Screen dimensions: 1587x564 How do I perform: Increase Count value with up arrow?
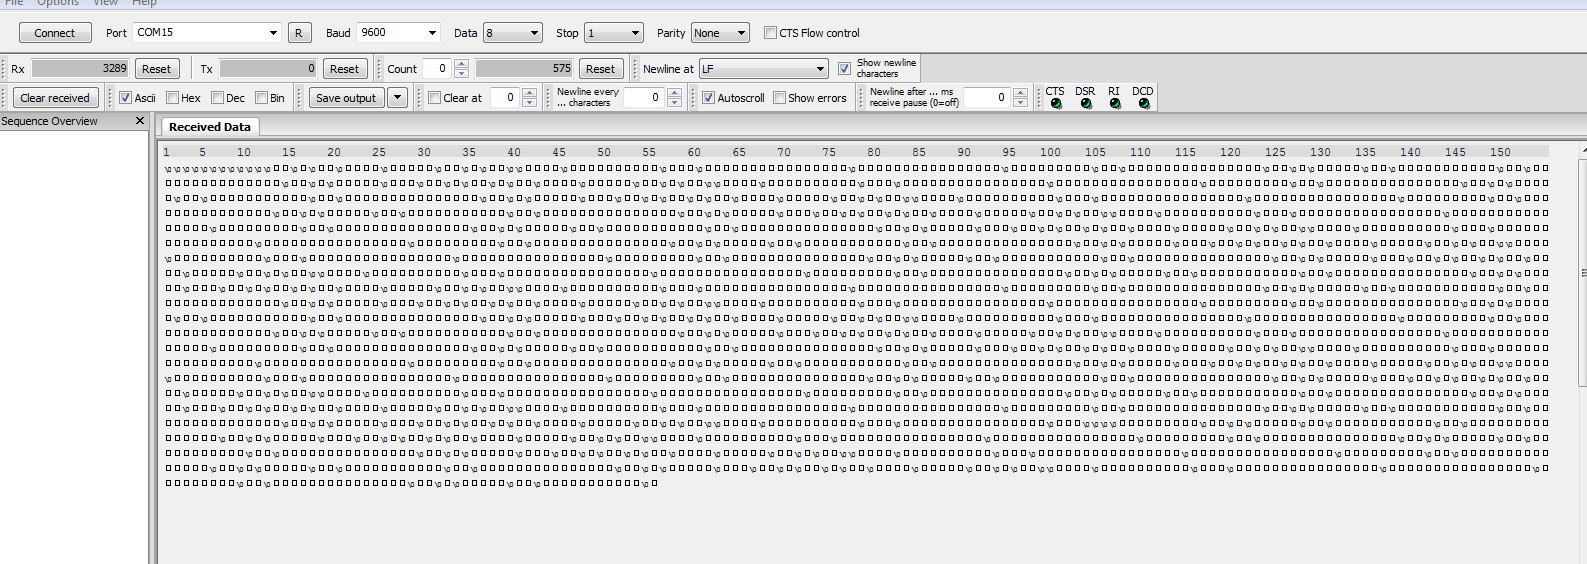(x=461, y=64)
